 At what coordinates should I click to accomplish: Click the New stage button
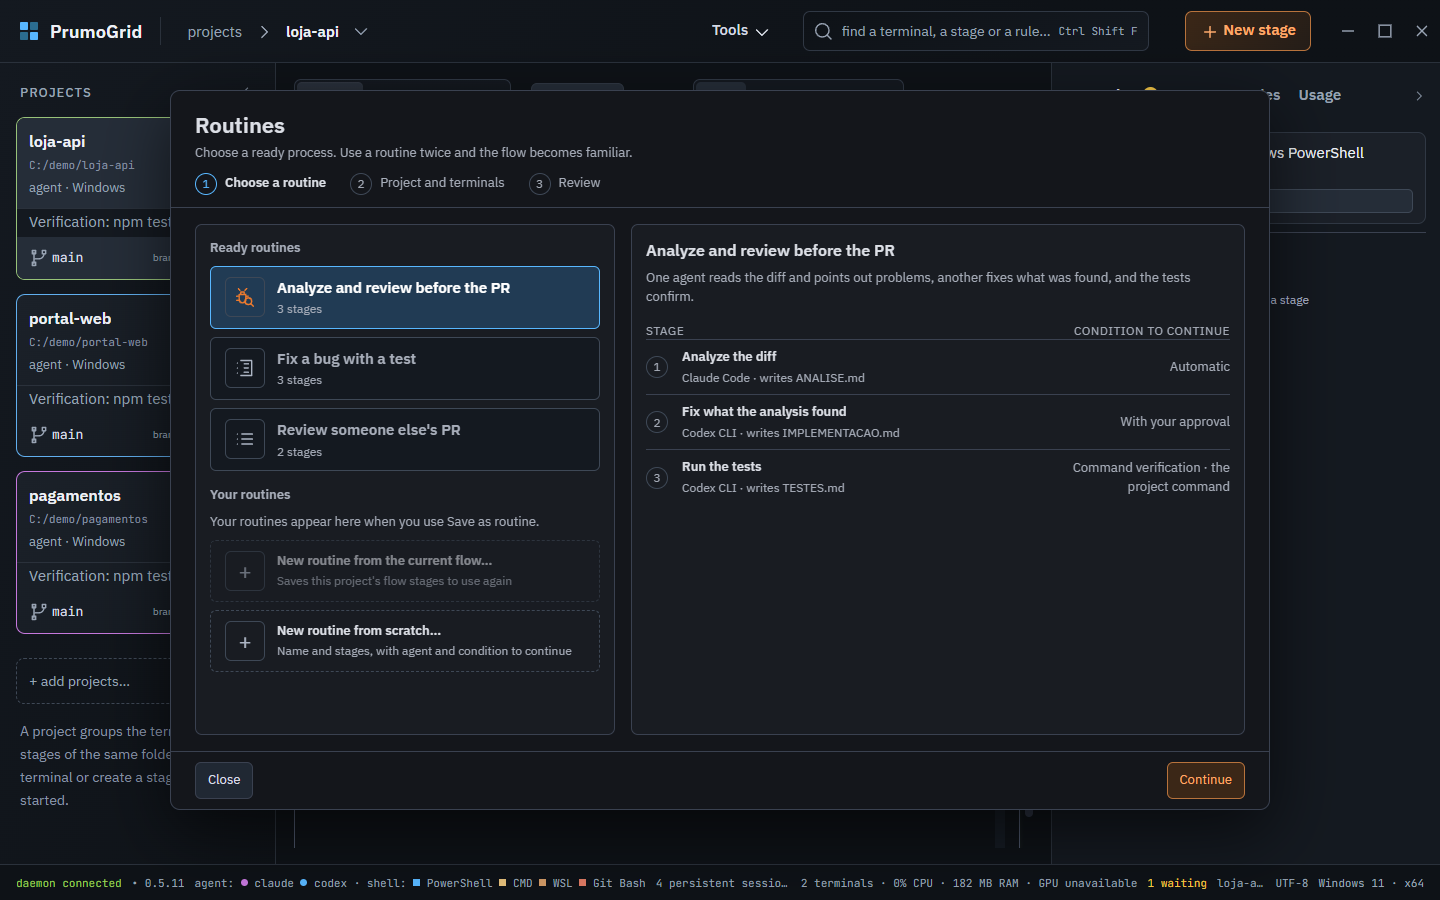[1248, 31]
